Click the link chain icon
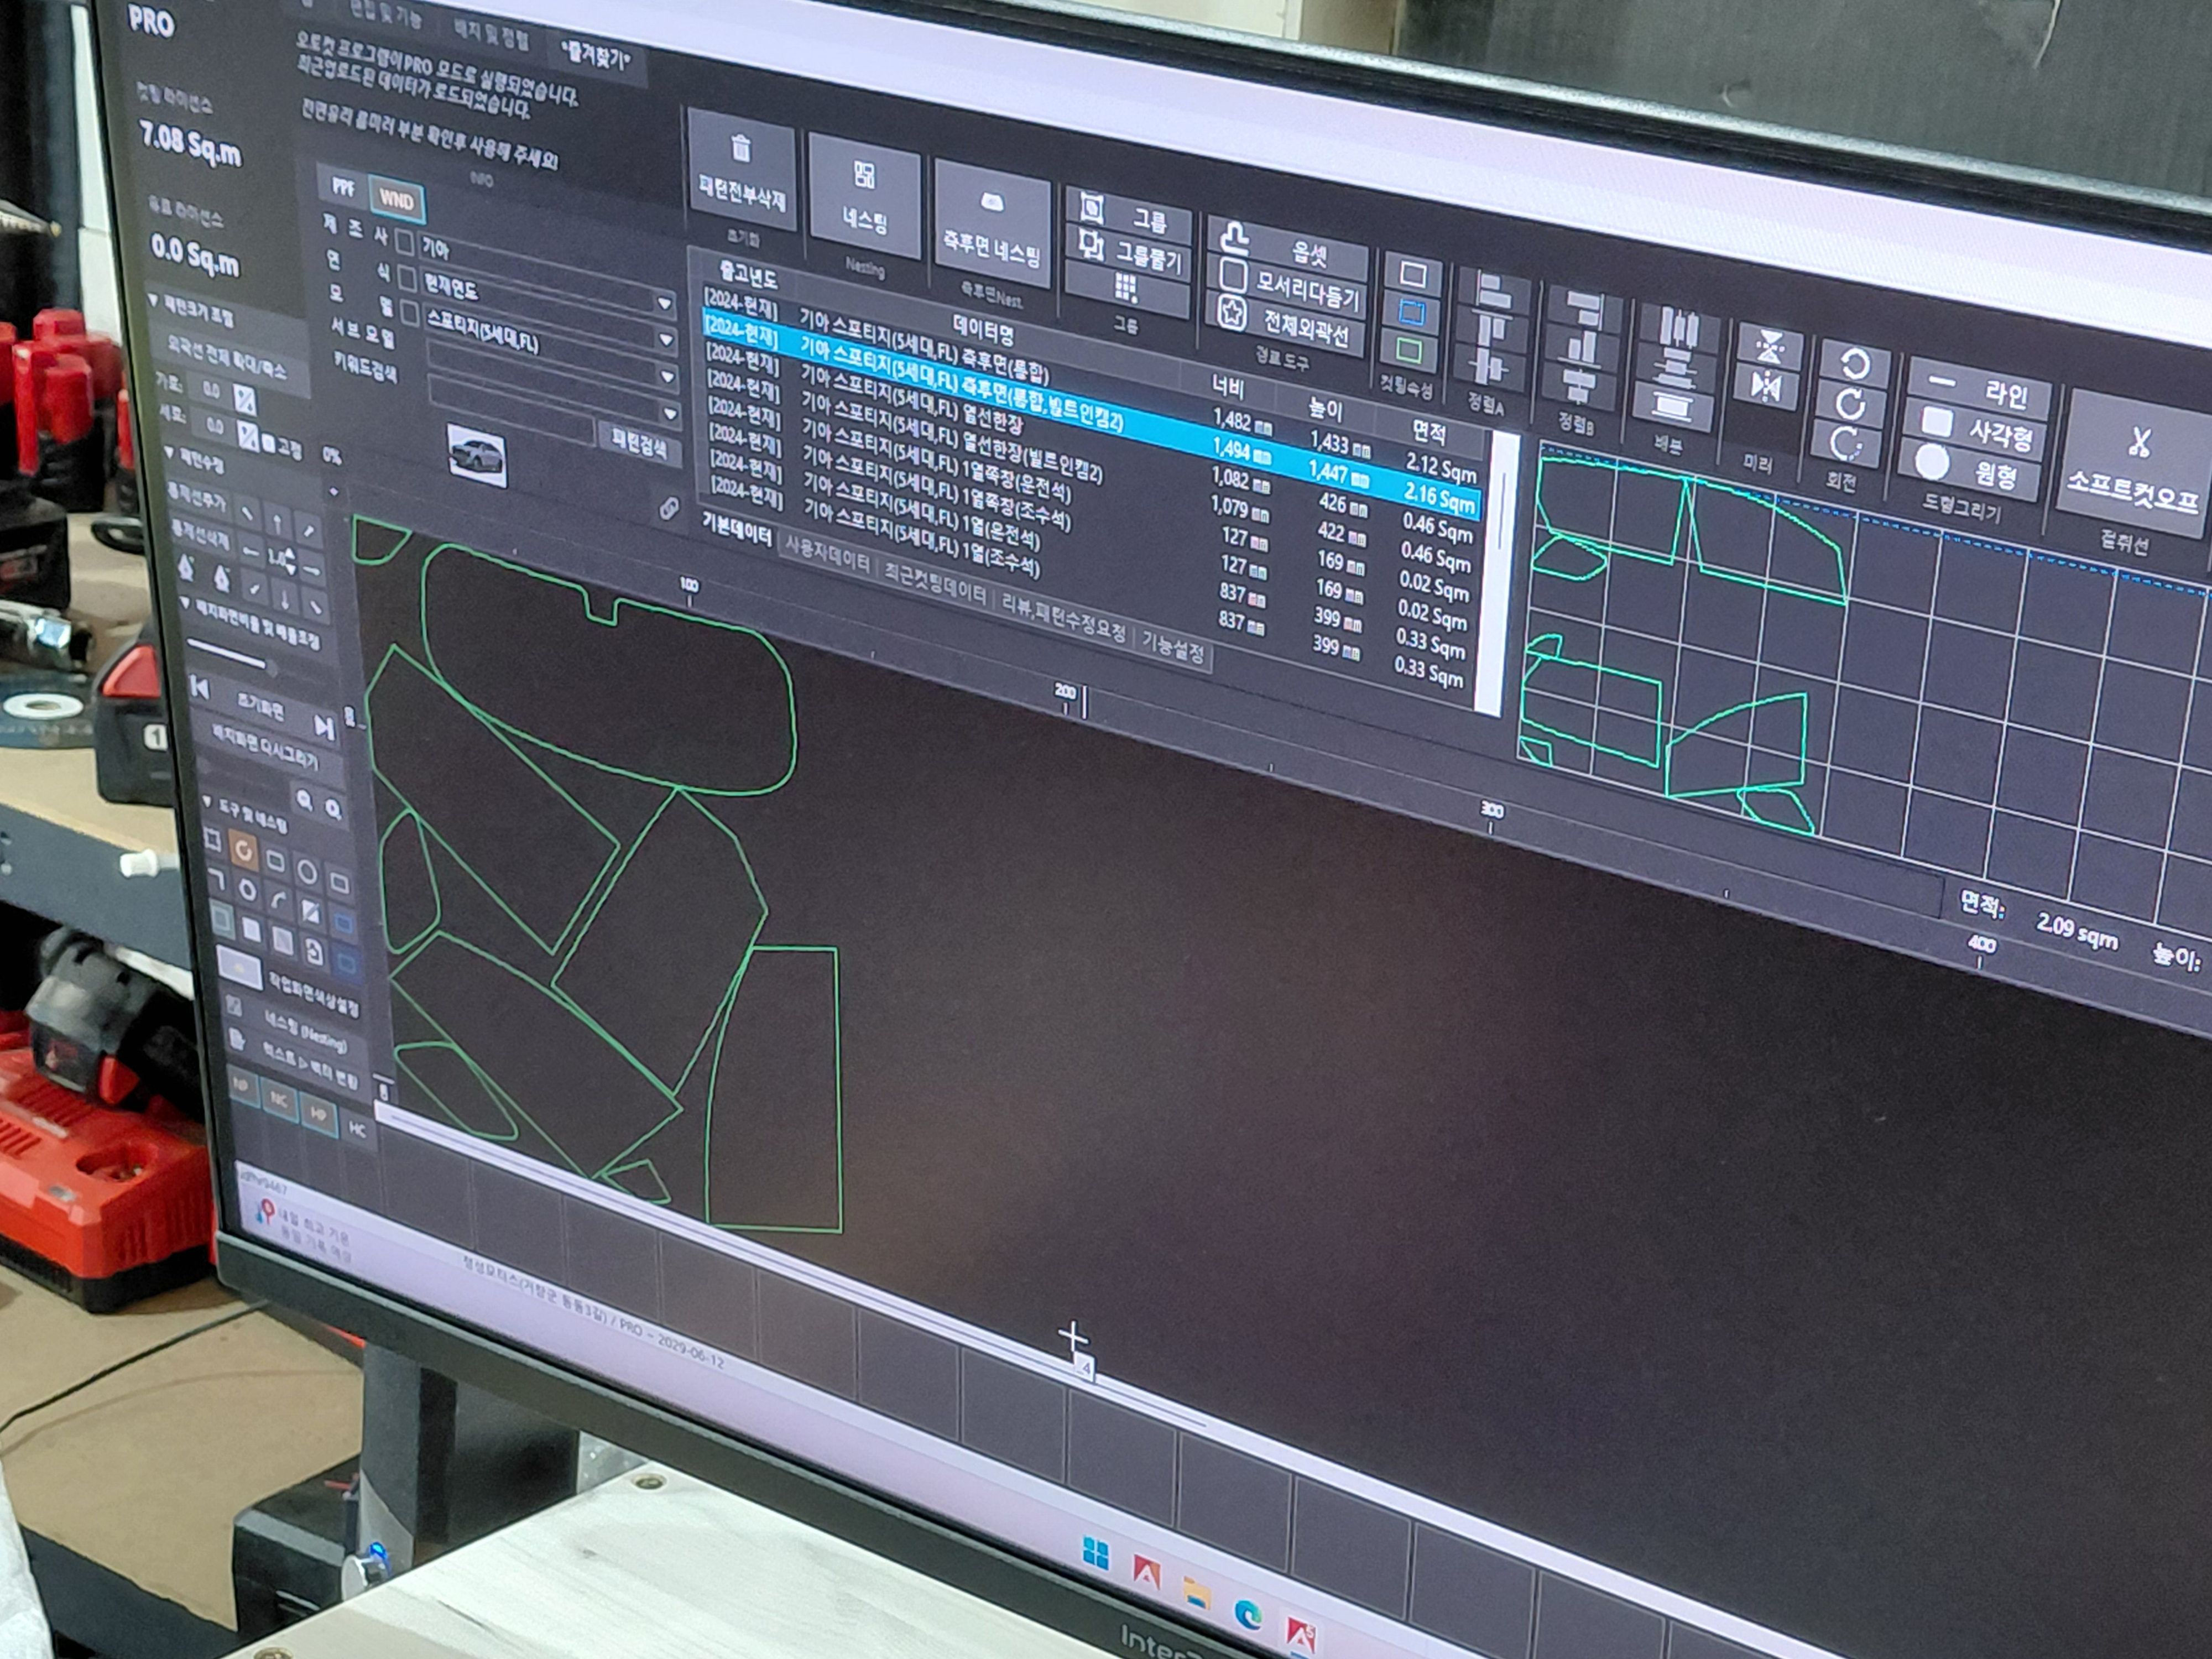The height and width of the screenshot is (1659, 2212). (670, 508)
